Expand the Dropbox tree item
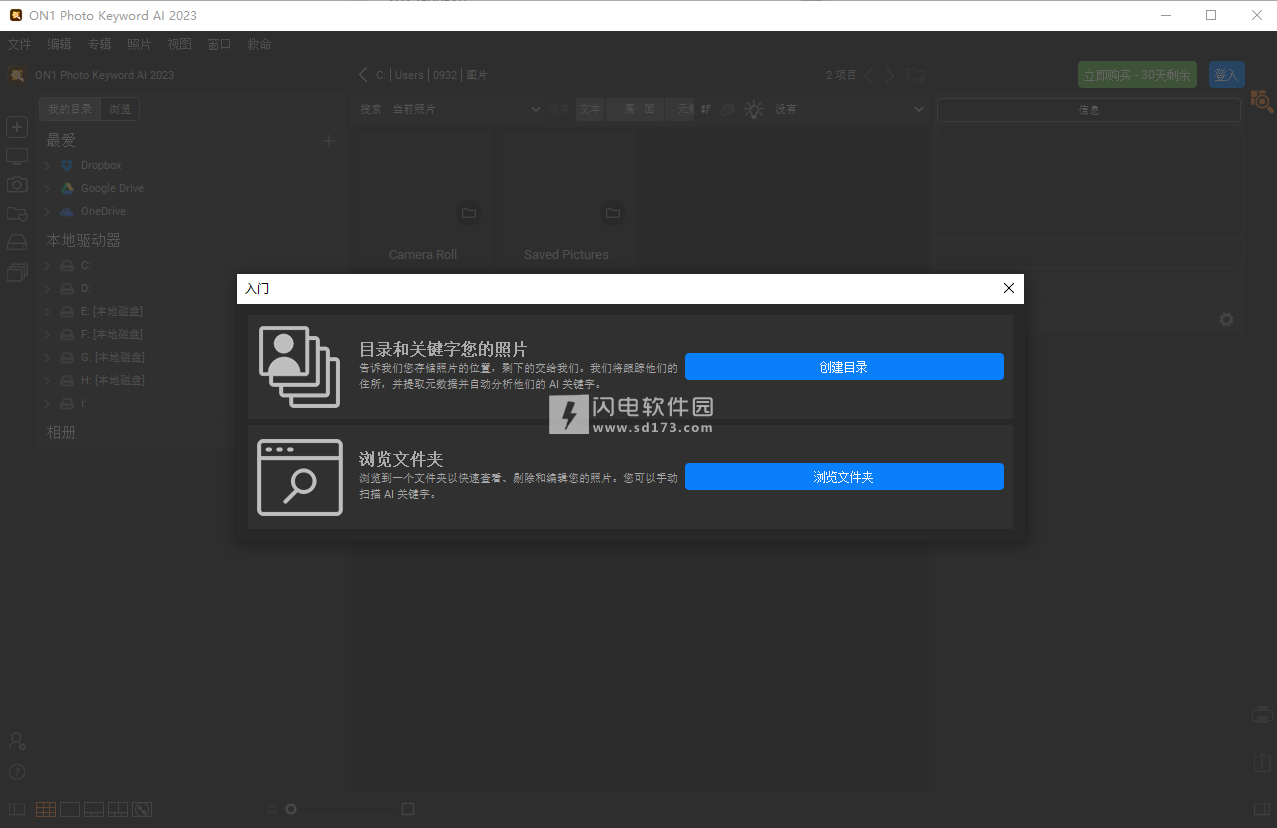1277x828 pixels. (47, 166)
